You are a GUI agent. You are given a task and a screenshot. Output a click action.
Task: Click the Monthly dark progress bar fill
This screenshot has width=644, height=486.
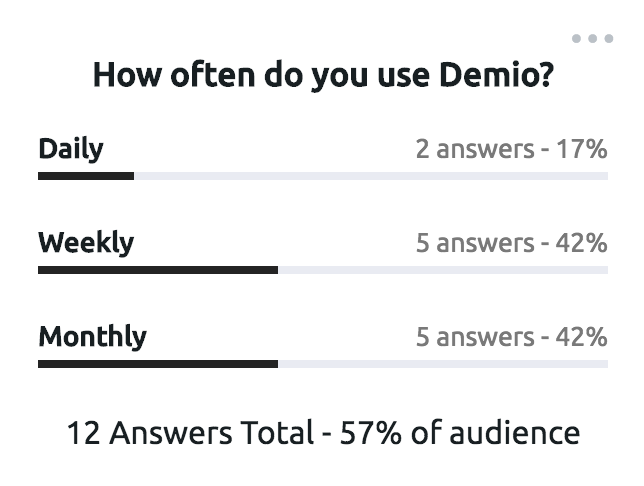[158, 364]
